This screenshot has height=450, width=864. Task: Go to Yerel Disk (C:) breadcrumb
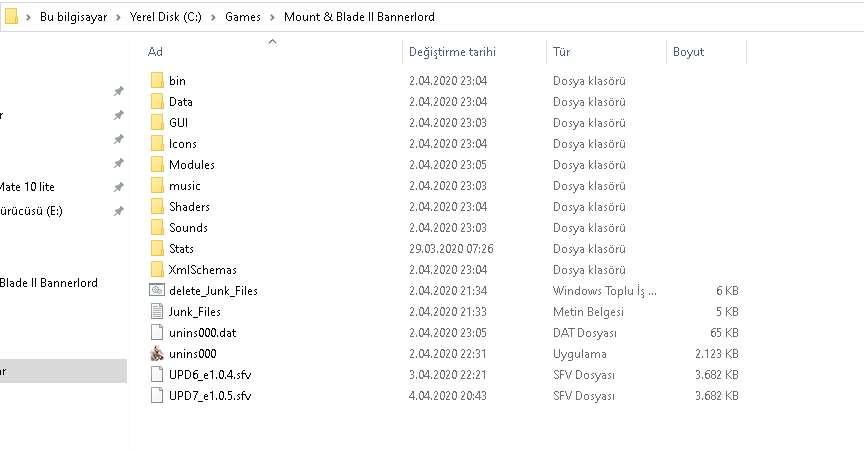[x=166, y=17]
